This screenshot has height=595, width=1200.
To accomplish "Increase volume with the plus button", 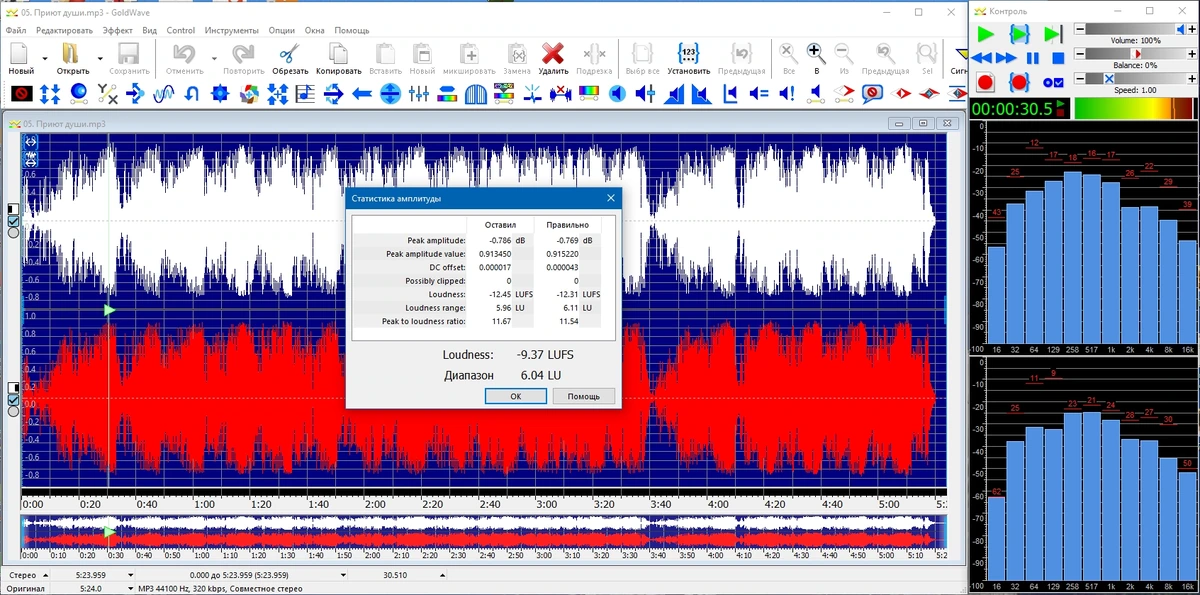I will pyautogui.click(x=1192, y=29).
